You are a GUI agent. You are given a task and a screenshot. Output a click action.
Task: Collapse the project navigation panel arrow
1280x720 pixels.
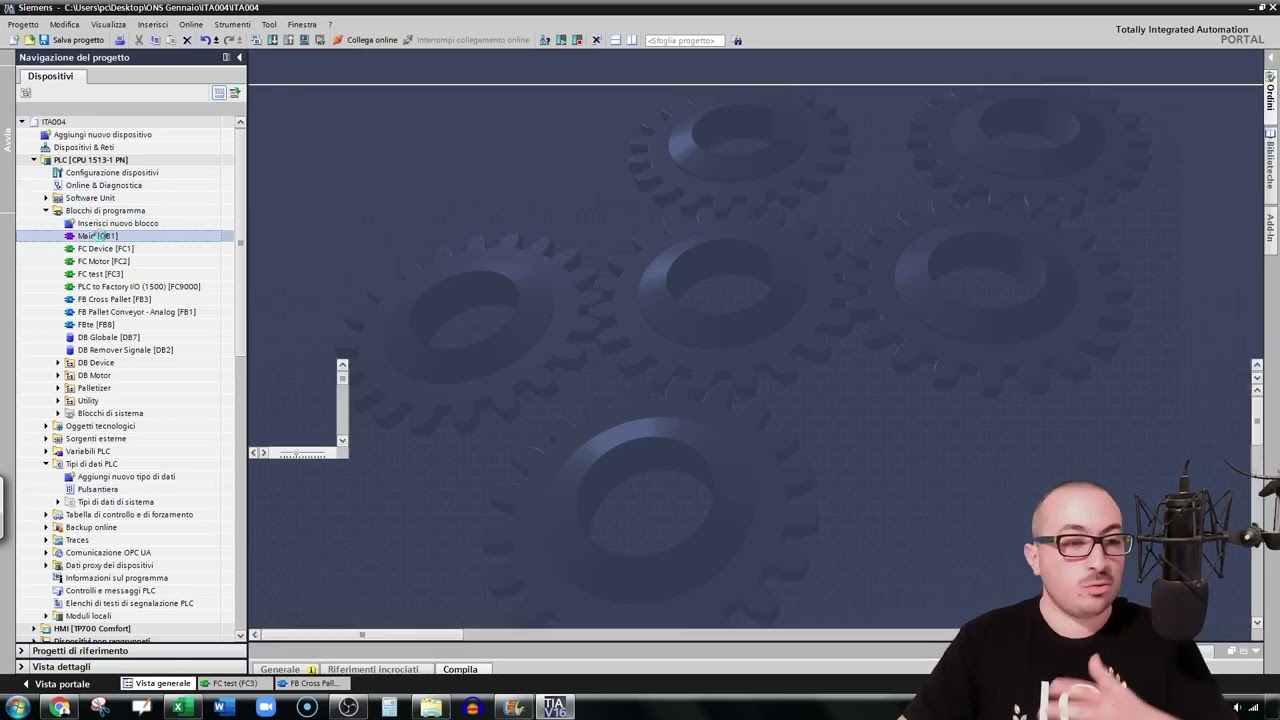239,57
